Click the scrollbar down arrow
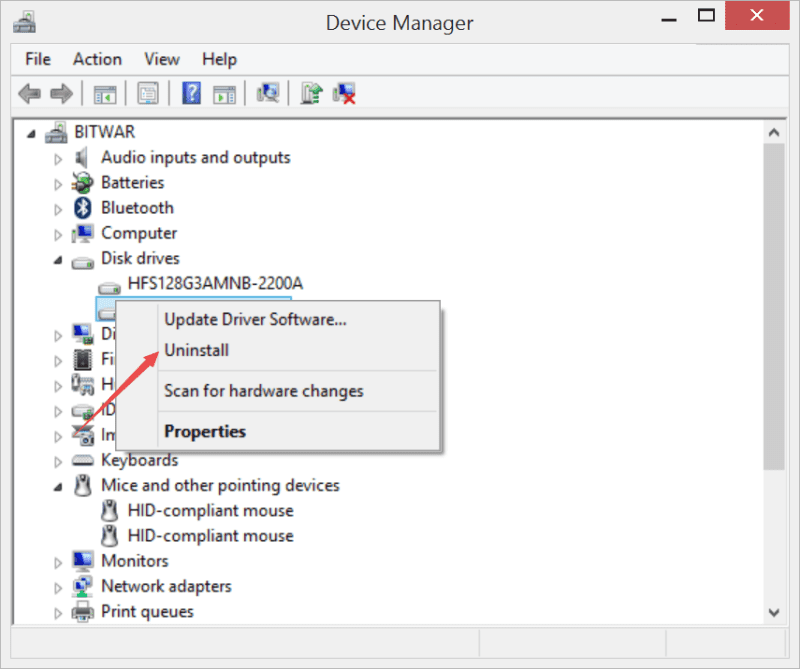The width and height of the screenshot is (800, 669). (774, 612)
